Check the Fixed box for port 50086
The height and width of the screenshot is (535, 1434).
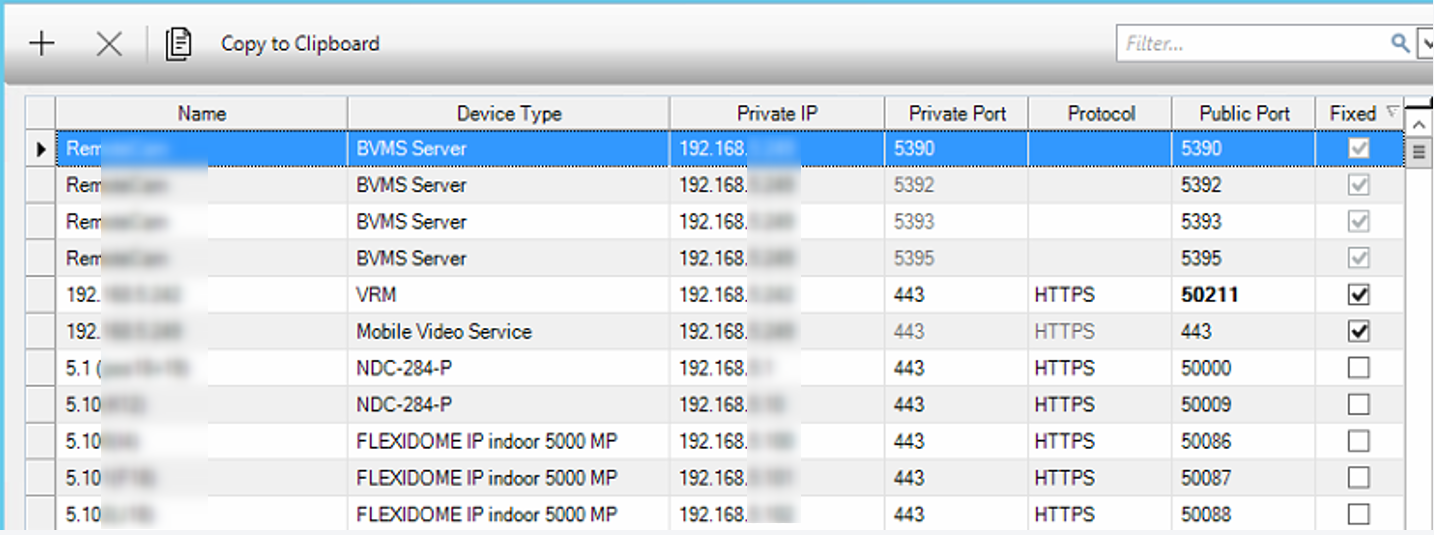[x=1358, y=441]
